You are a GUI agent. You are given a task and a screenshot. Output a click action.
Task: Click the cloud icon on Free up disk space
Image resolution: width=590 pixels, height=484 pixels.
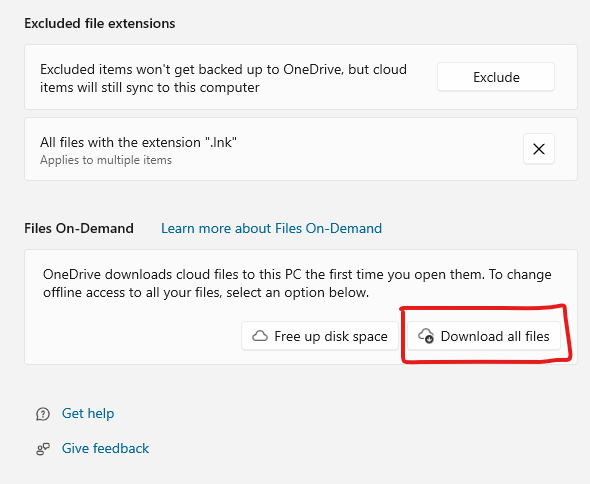[x=260, y=336]
